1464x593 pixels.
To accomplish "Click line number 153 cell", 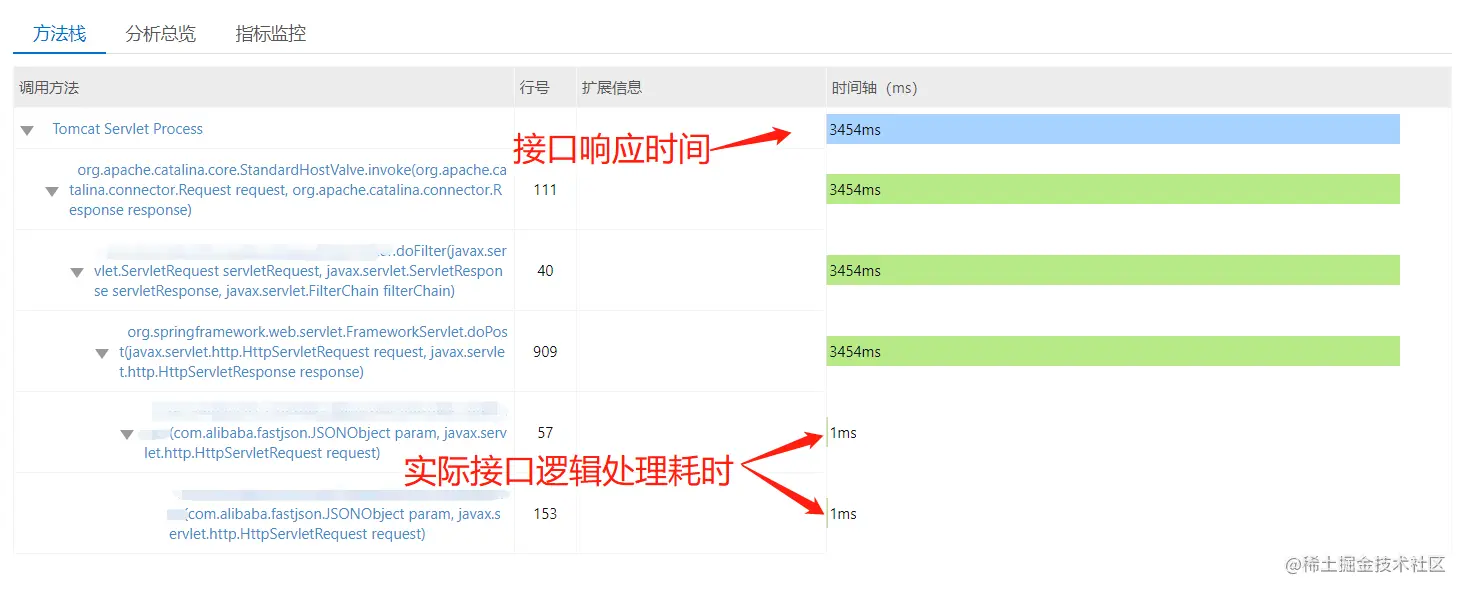I will tap(545, 514).
